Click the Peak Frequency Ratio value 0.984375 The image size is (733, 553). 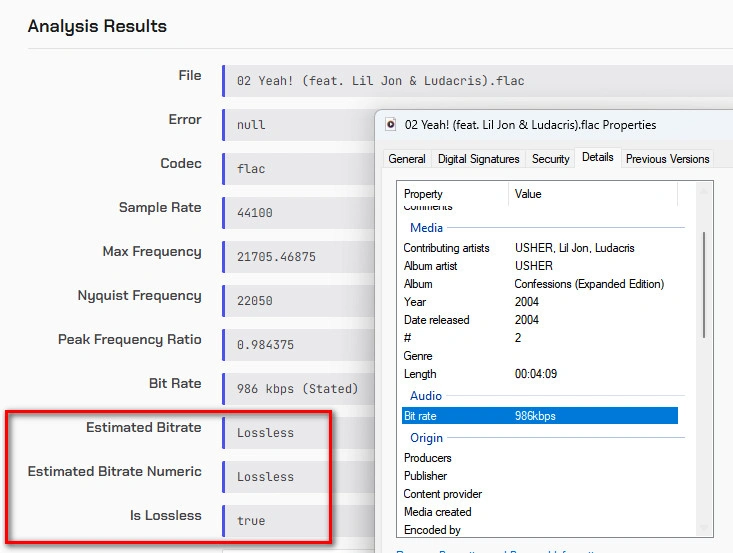(266, 345)
